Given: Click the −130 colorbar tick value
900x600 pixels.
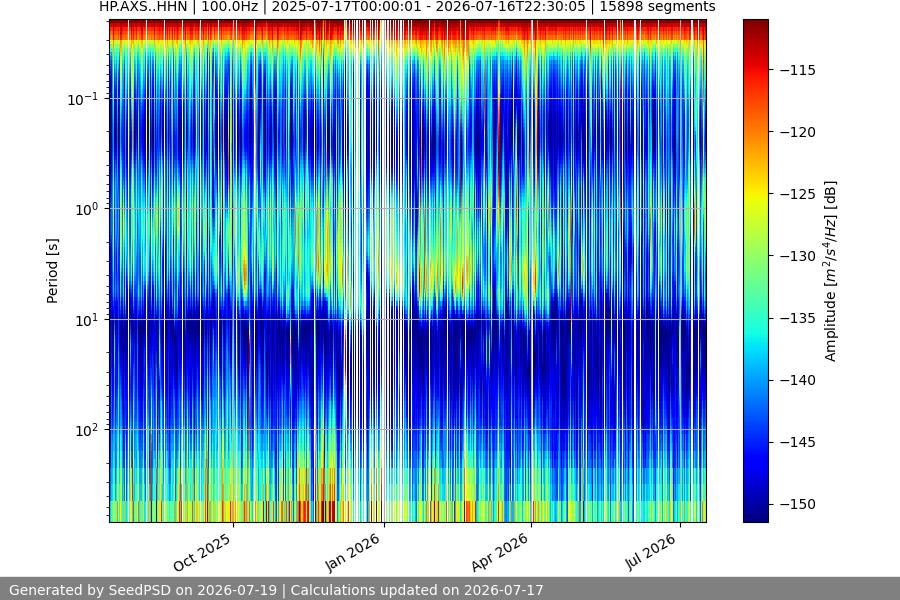Looking at the screenshot, I should [x=798, y=256].
